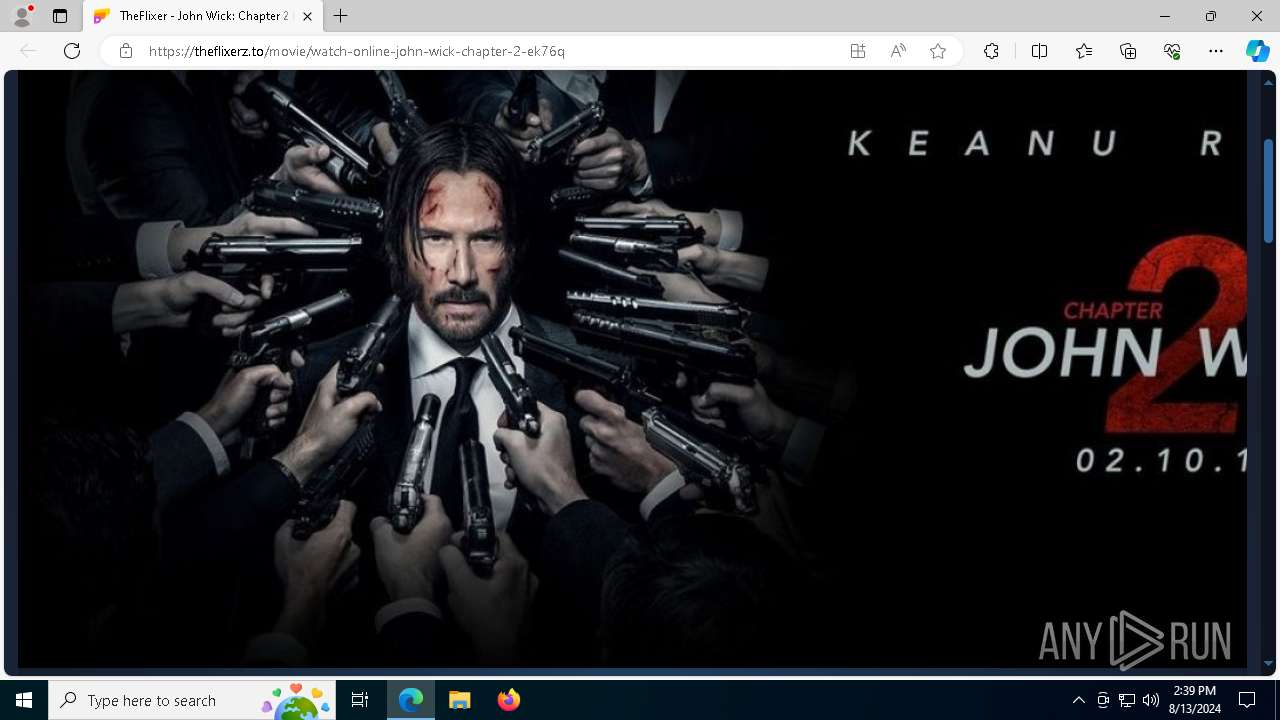This screenshot has height=720, width=1280.
Task: Open File Explorer from taskbar
Action: coord(460,700)
